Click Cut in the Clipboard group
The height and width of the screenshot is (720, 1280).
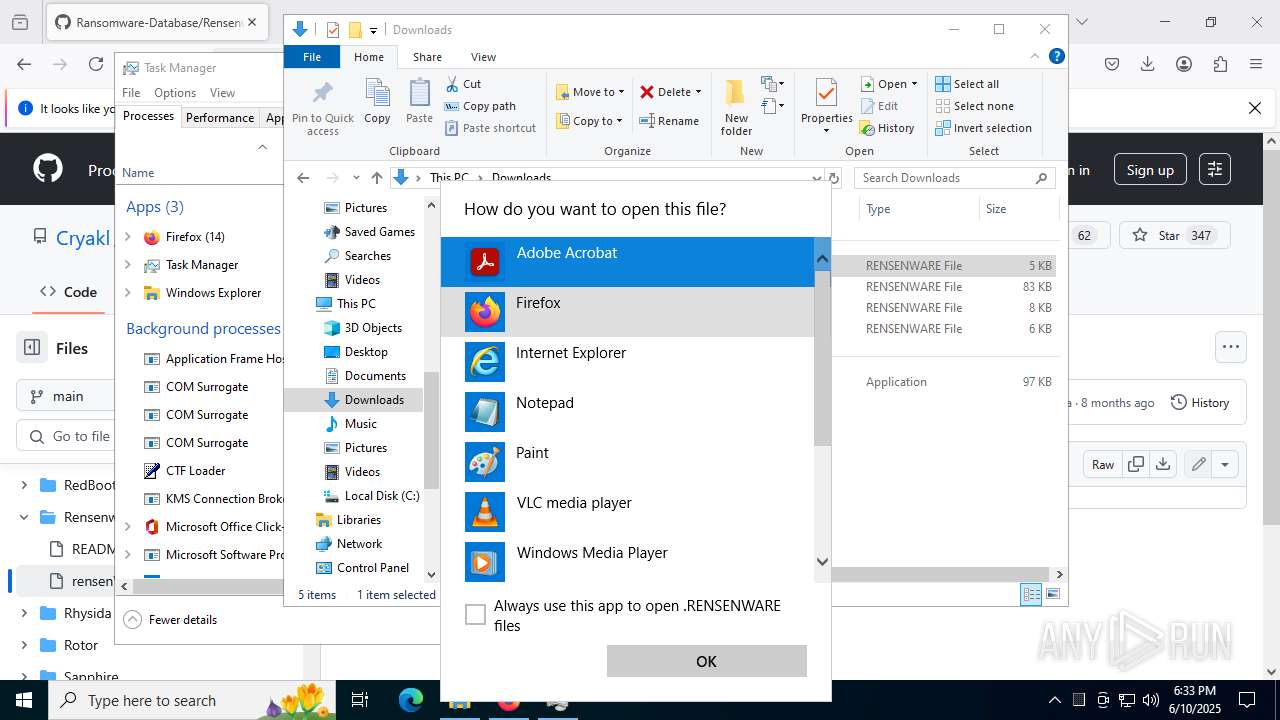[463, 84]
